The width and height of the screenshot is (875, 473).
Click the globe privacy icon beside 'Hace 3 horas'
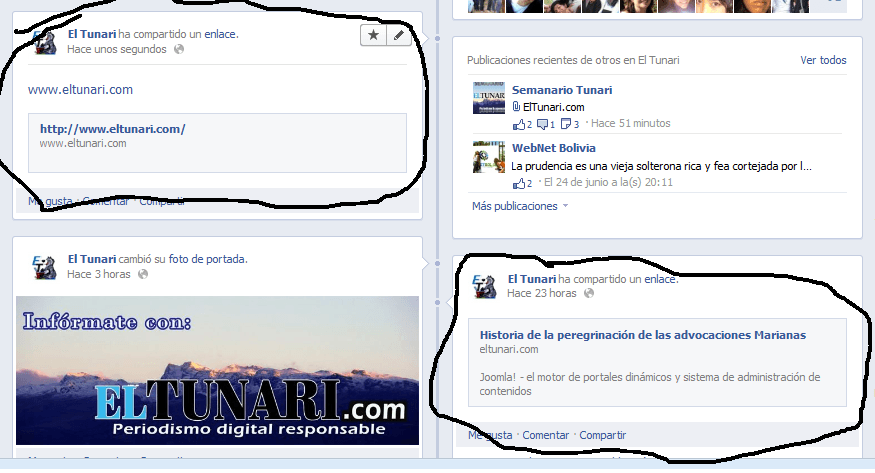click(143, 274)
